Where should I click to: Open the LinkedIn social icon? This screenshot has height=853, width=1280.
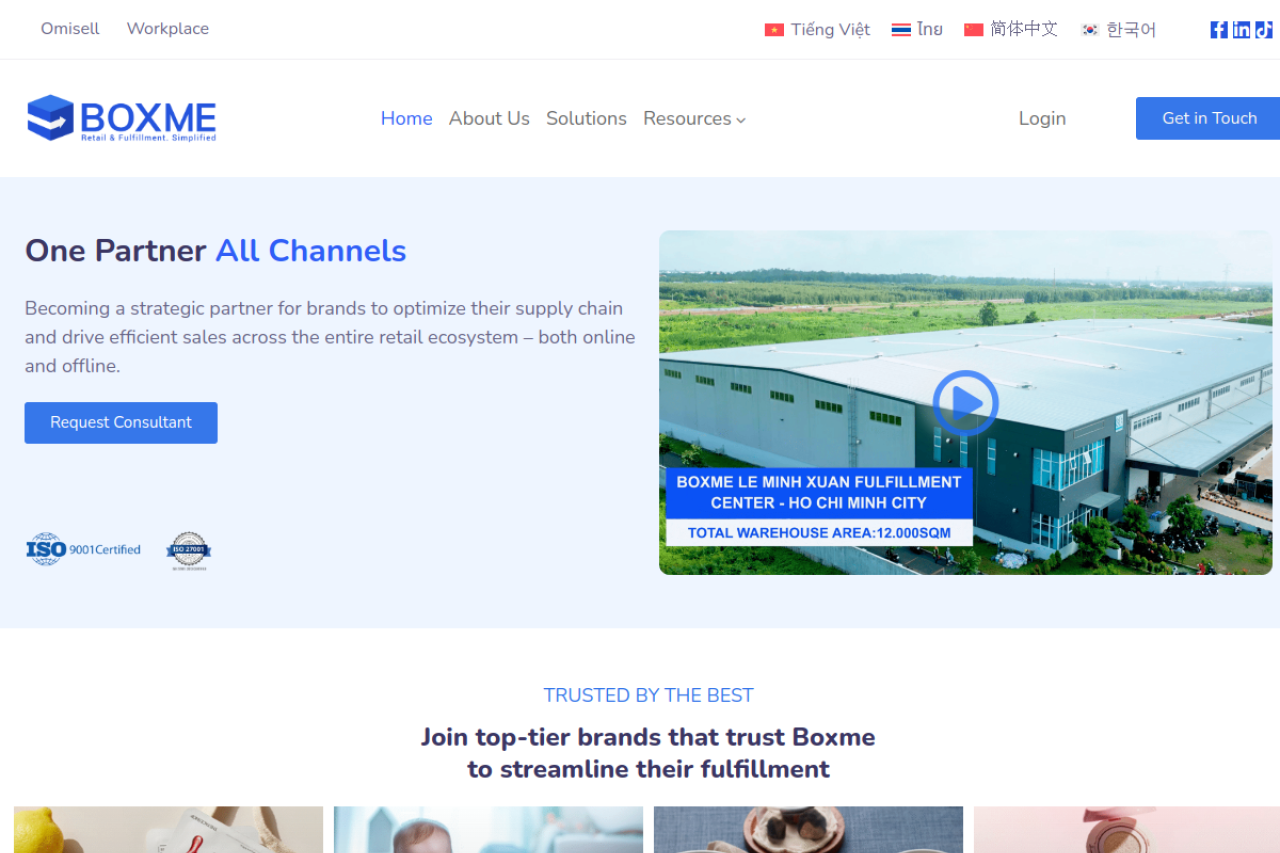coord(1241,30)
